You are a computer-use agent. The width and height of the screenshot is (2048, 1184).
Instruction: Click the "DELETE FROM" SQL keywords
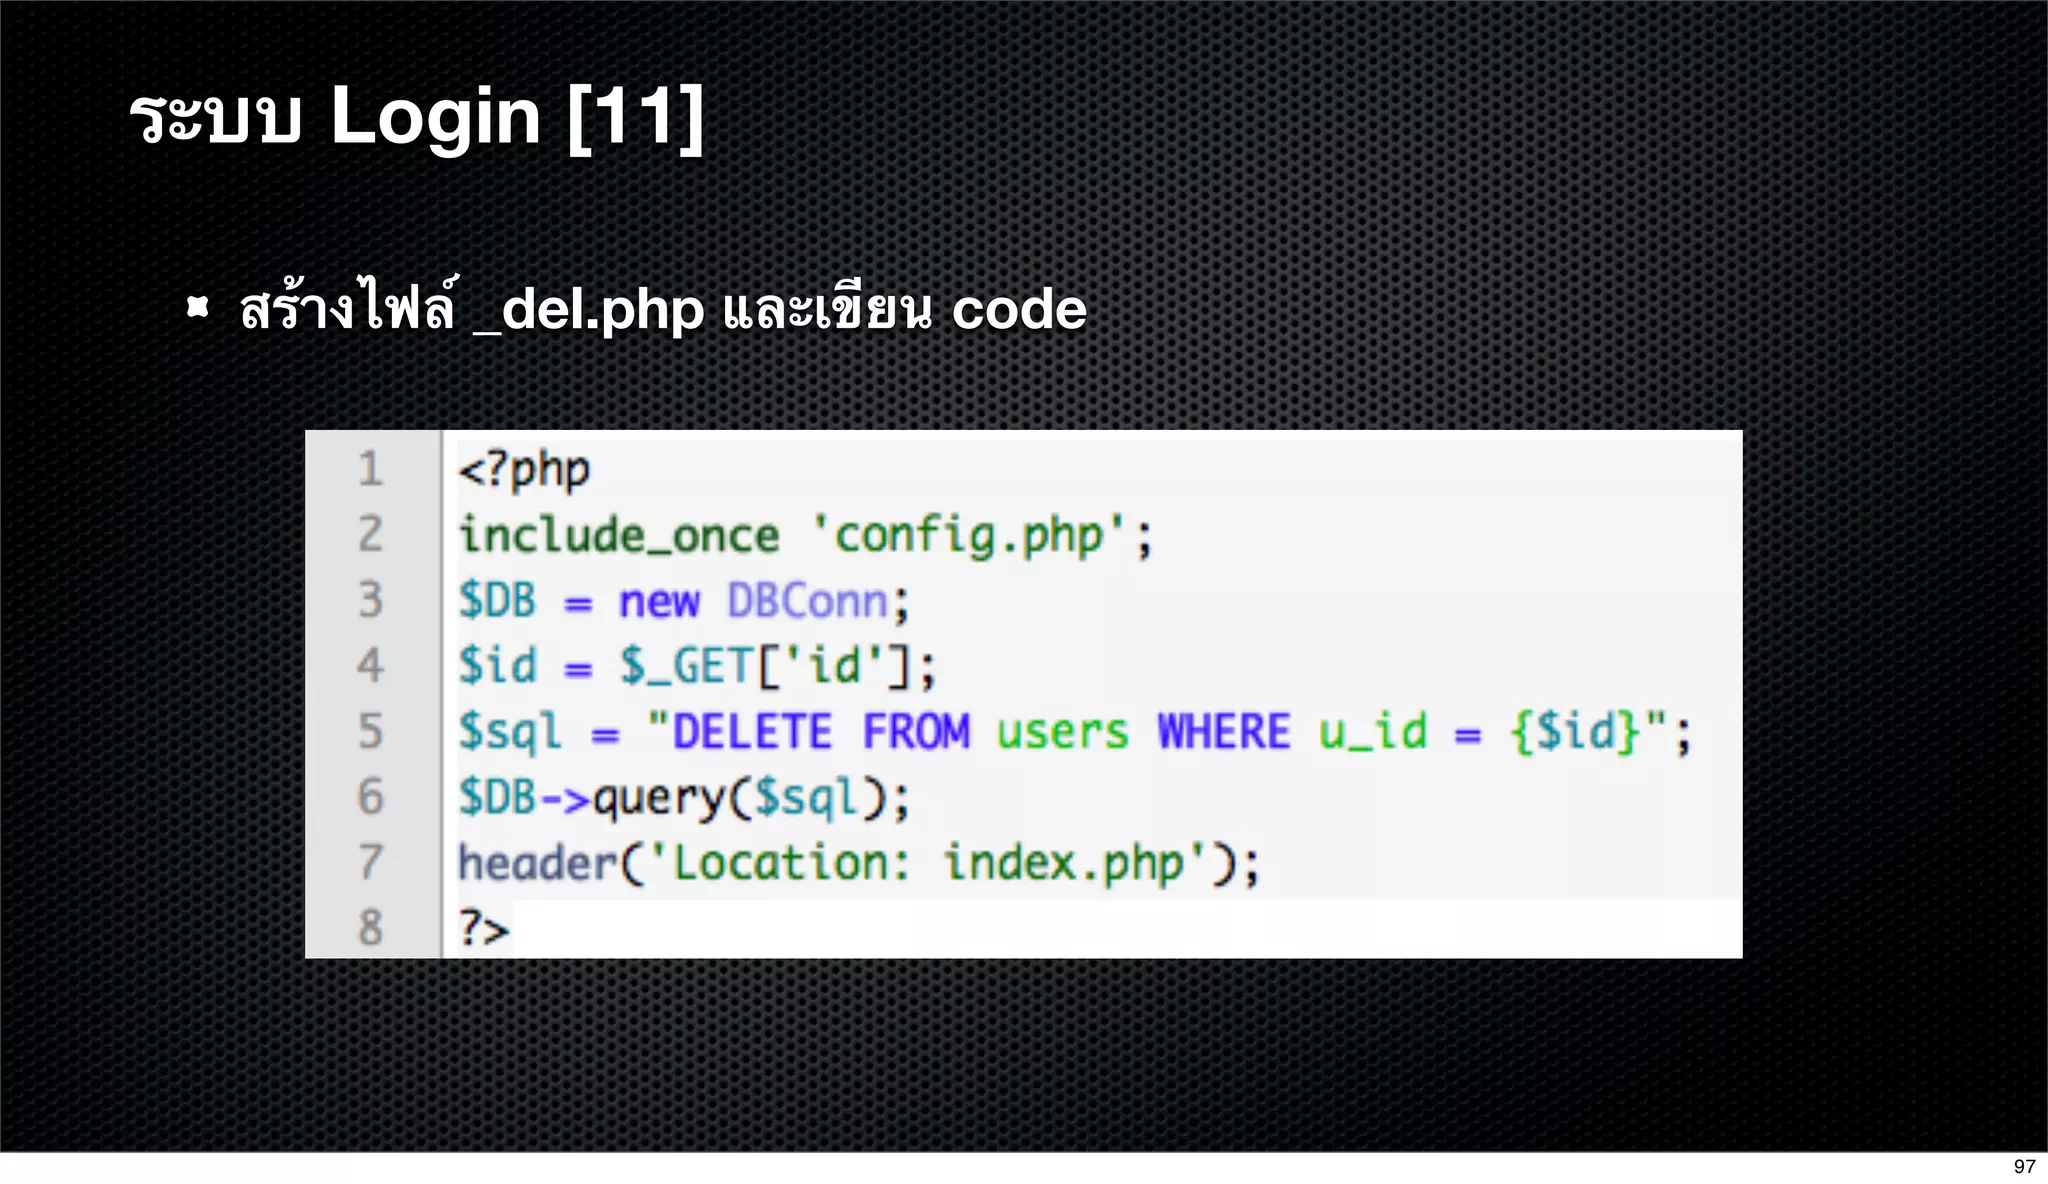click(x=821, y=731)
